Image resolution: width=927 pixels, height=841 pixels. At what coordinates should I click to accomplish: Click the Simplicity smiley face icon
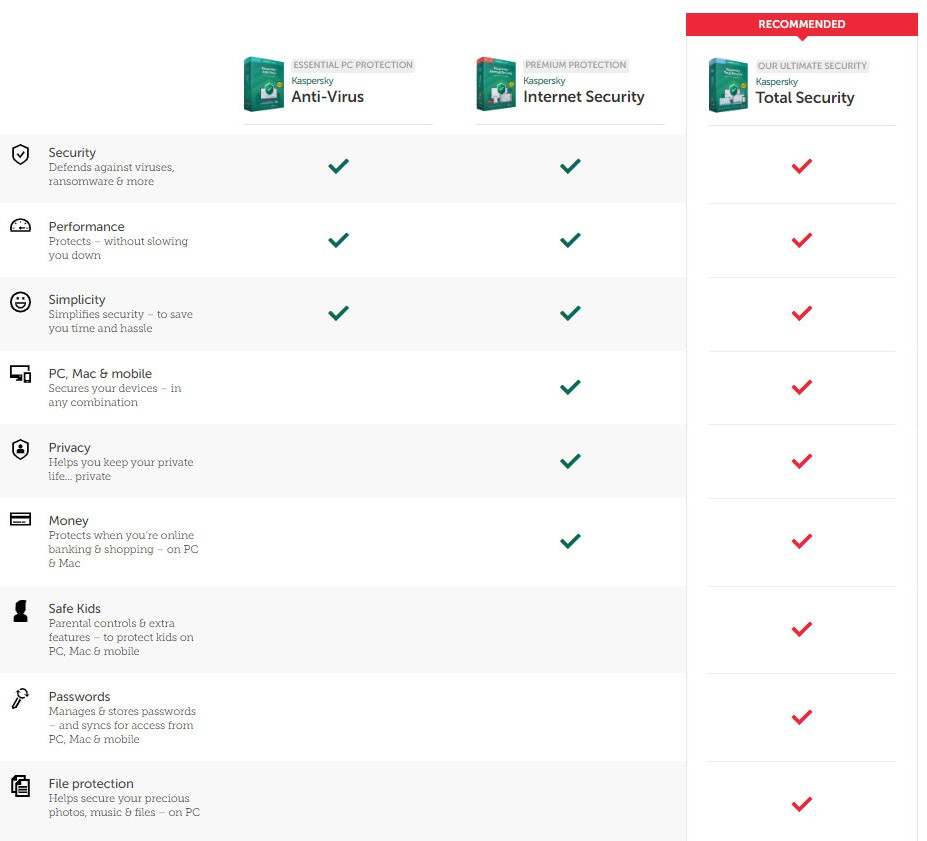pos(20,301)
